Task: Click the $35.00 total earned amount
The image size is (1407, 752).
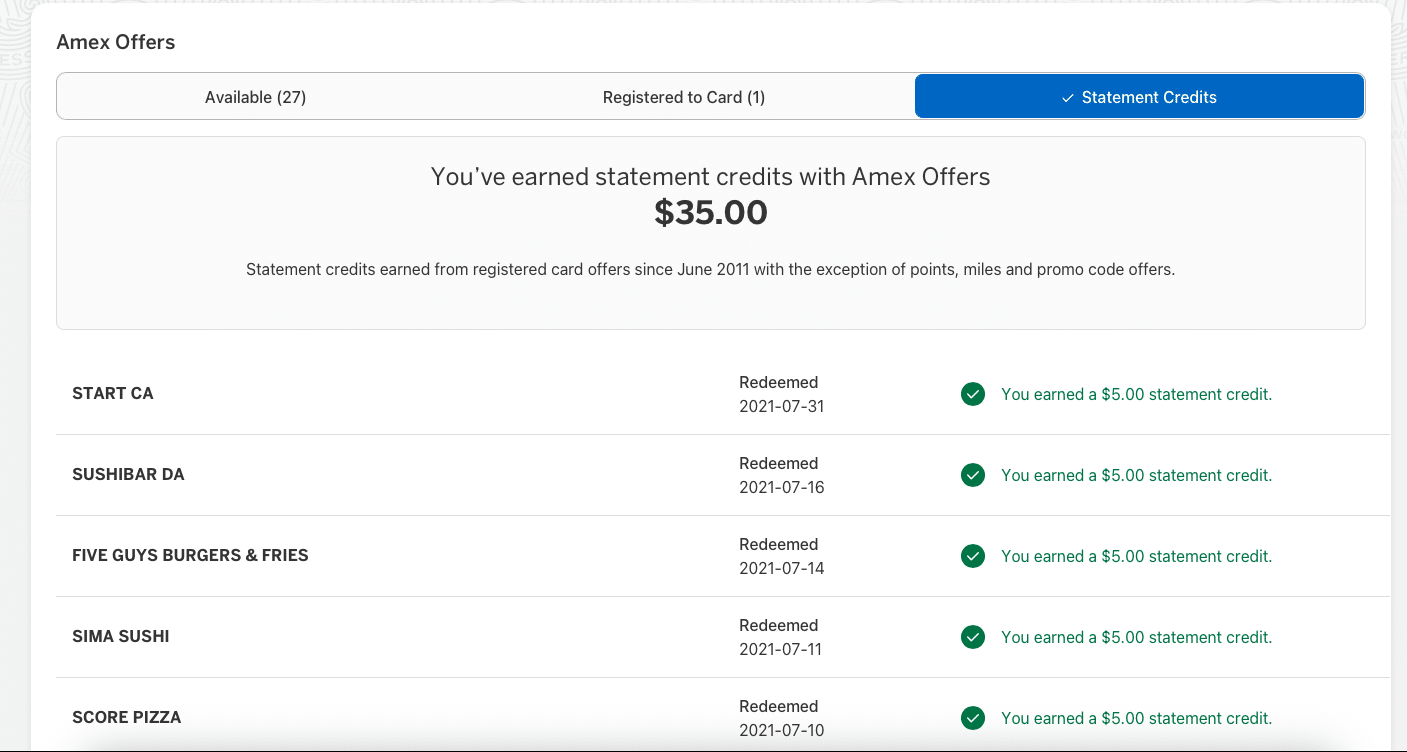Action: 711,212
